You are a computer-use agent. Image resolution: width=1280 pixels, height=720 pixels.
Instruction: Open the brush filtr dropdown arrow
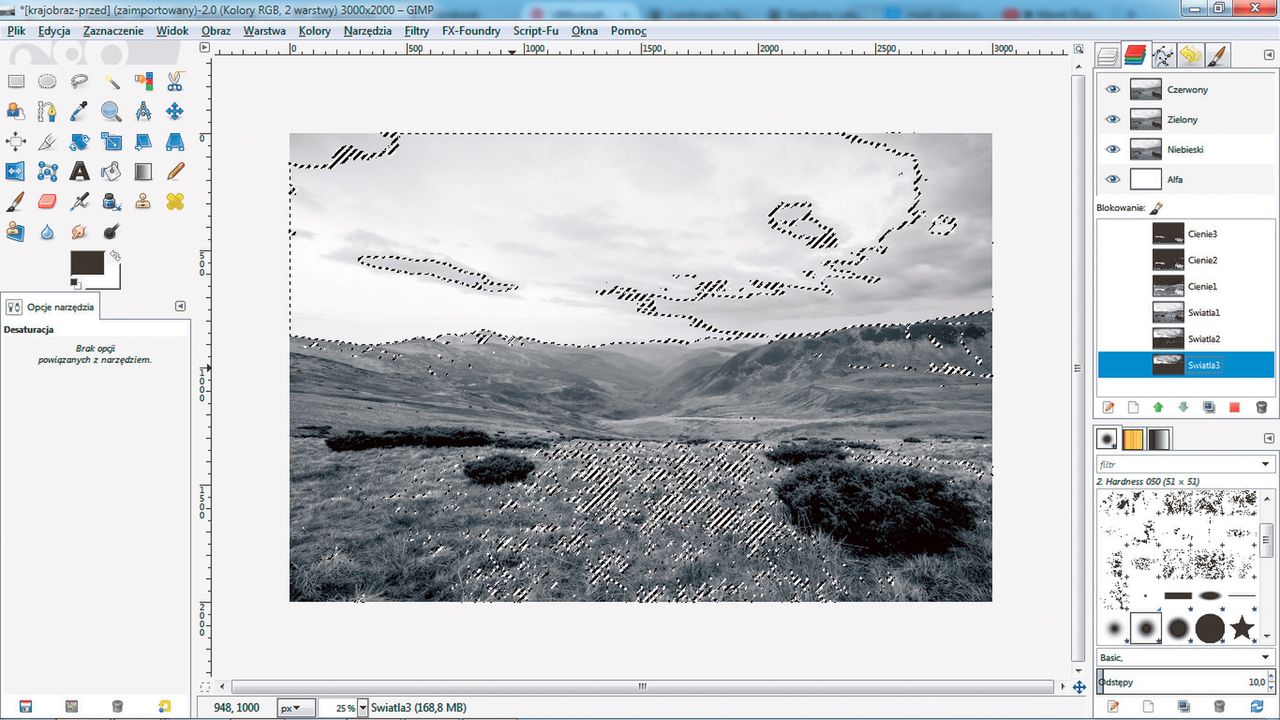click(1266, 465)
